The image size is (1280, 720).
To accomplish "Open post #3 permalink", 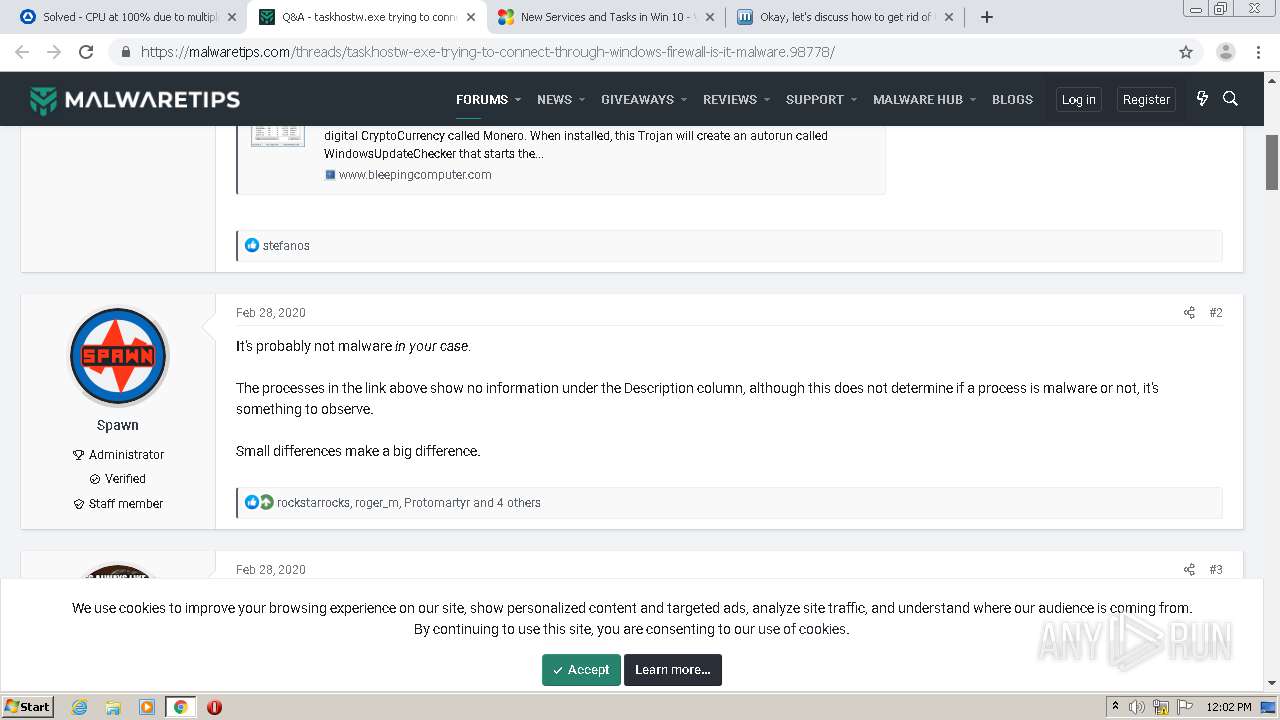I will [1216, 570].
